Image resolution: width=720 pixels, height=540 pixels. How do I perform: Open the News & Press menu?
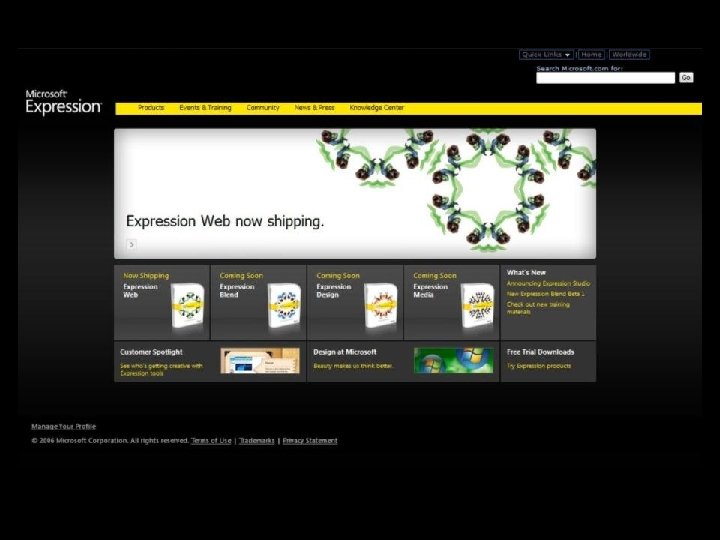click(x=315, y=107)
